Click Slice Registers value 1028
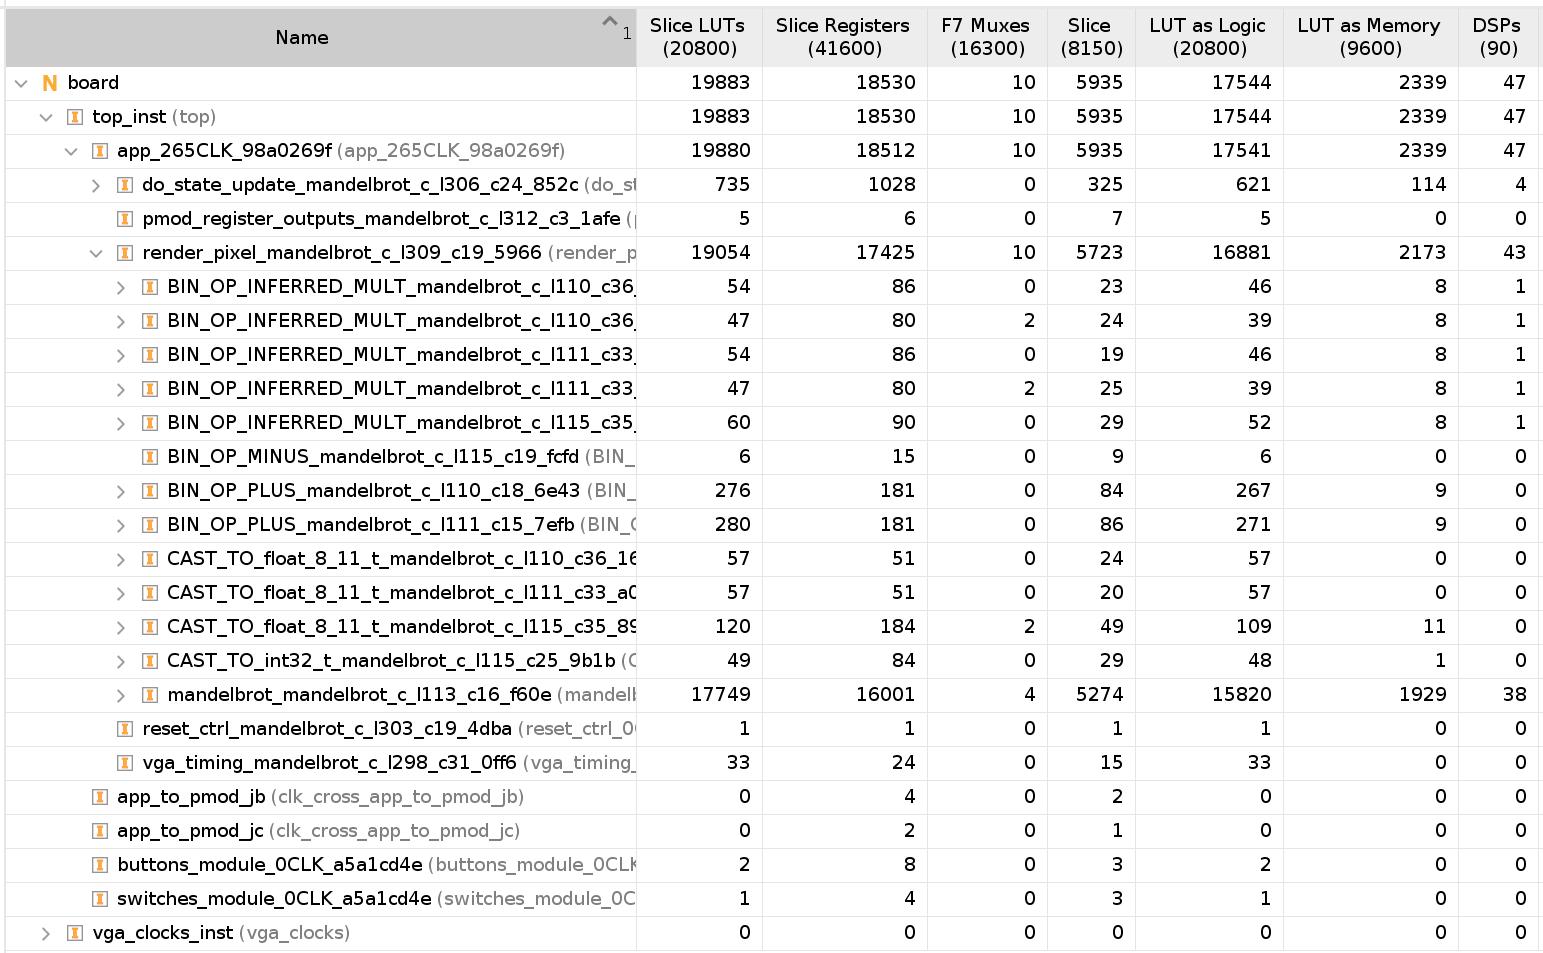The width and height of the screenshot is (1543, 953). pos(891,185)
